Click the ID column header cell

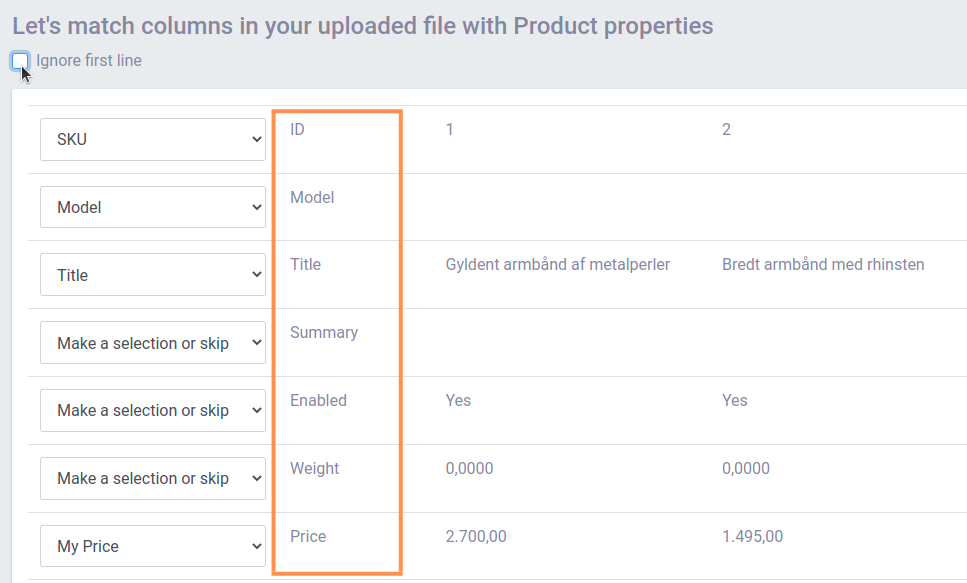coord(297,129)
